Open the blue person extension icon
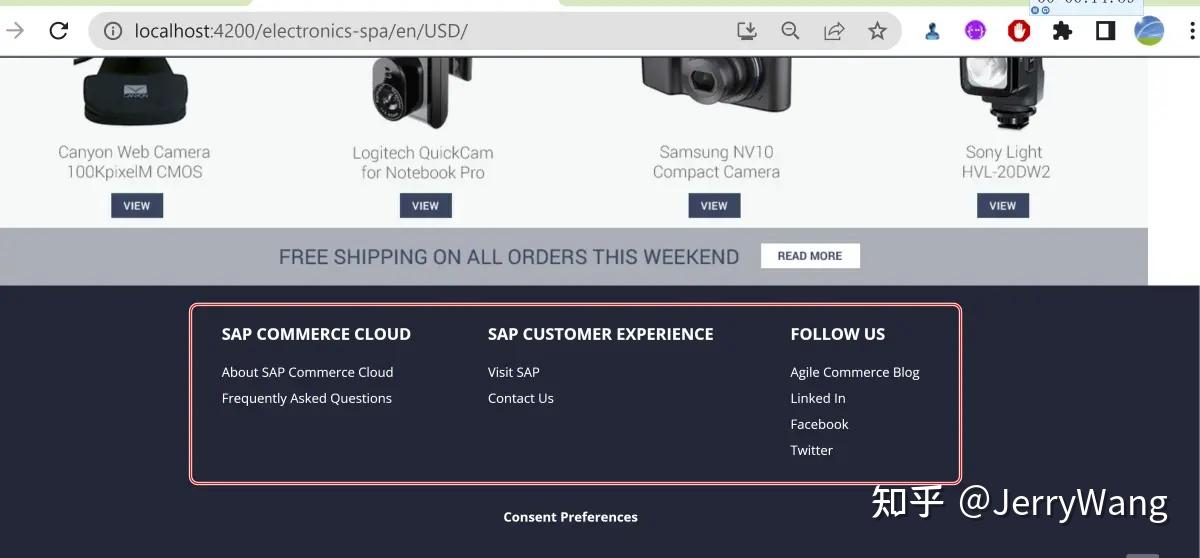This screenshot has height=558, width=1200. (932, 31)
